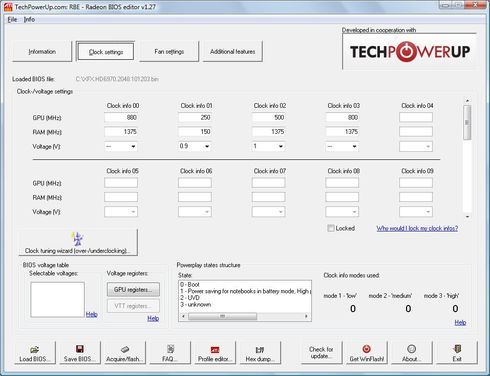The height and width of the screenshot is (376, 490).
Task: Click Clock info 03 GPU field showing 800
Action: point(342,117)
